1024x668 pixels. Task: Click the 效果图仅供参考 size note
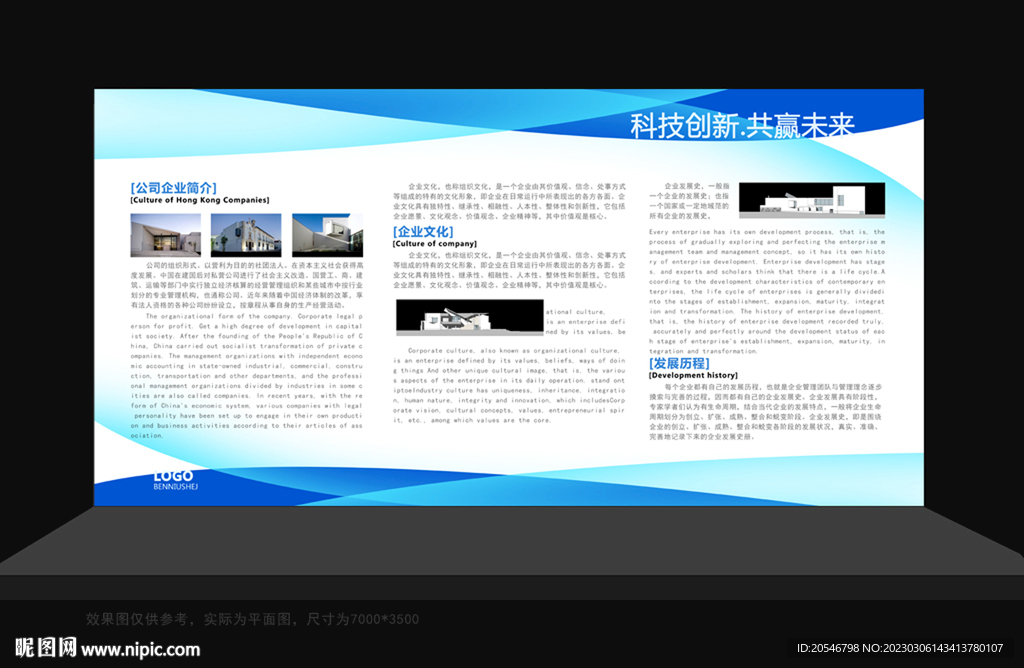click(252, 619)
